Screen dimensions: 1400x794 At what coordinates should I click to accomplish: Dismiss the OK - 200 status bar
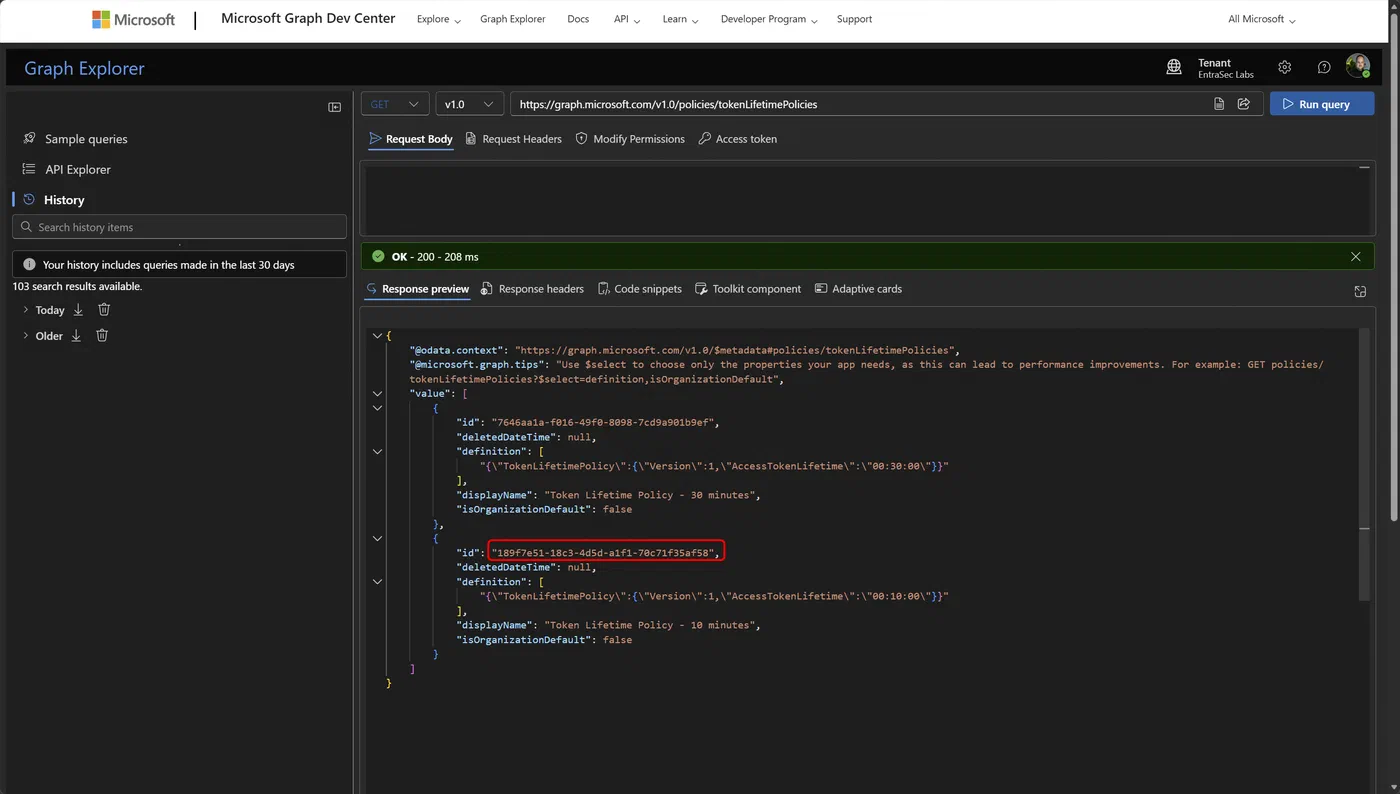point(1356,257)
